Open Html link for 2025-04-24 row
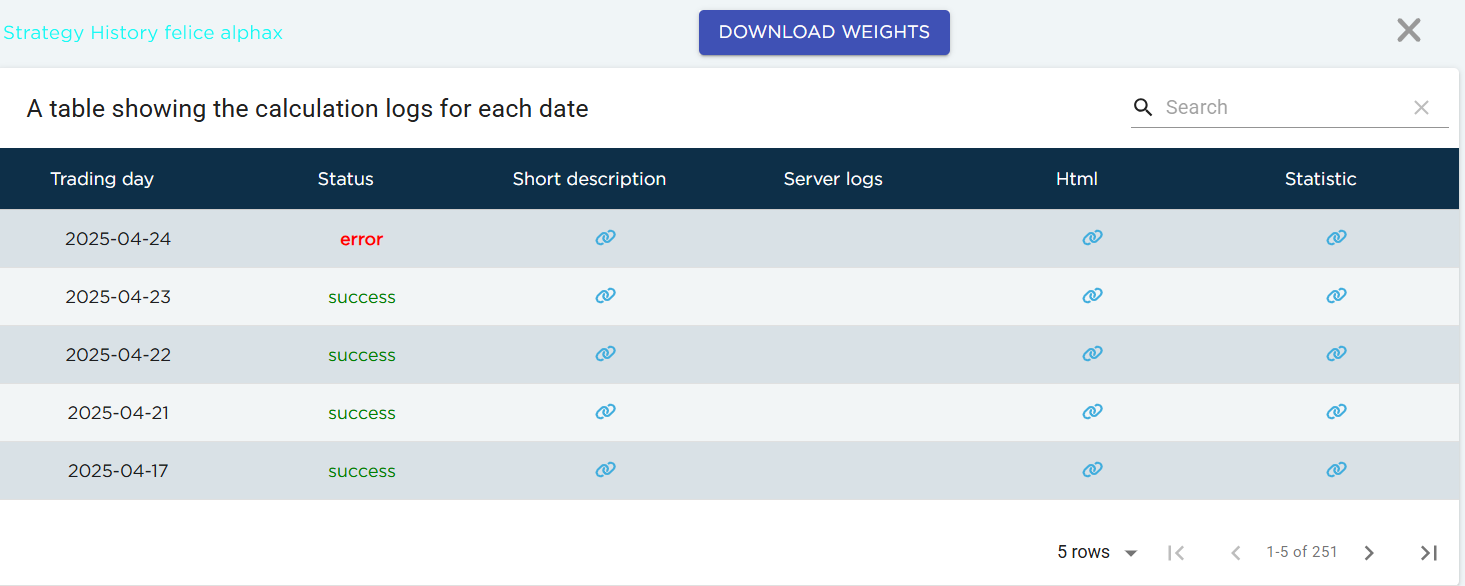This screenshot has width=1465, height=586. (1092, 238)
